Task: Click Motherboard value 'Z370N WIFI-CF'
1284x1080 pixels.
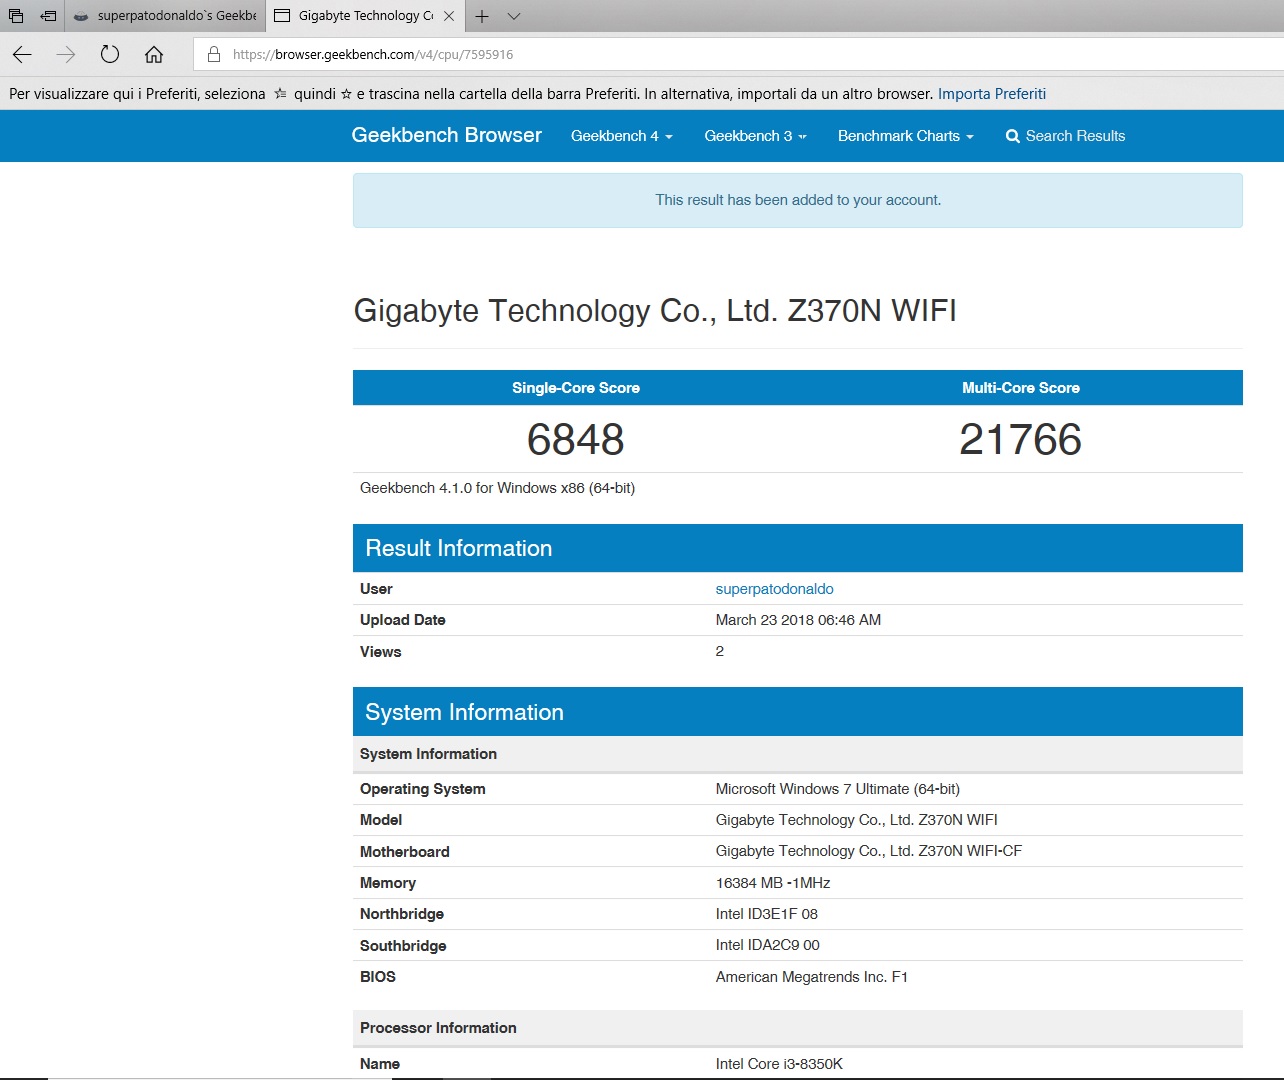Action: [x=869, y=851]
